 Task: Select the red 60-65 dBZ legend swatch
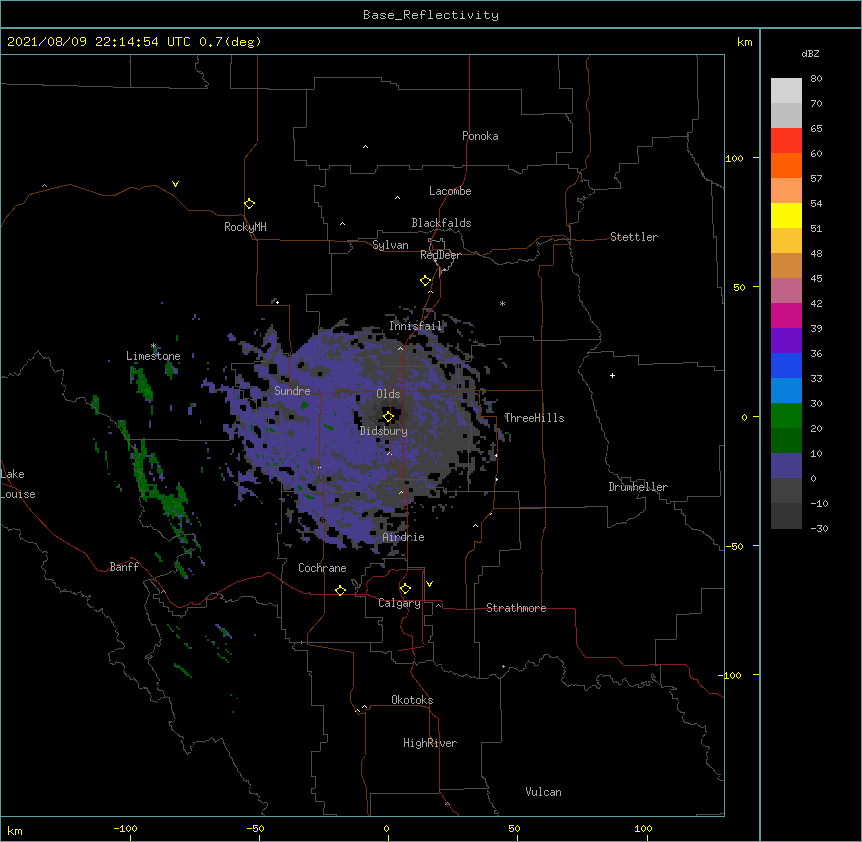[786, 140]
